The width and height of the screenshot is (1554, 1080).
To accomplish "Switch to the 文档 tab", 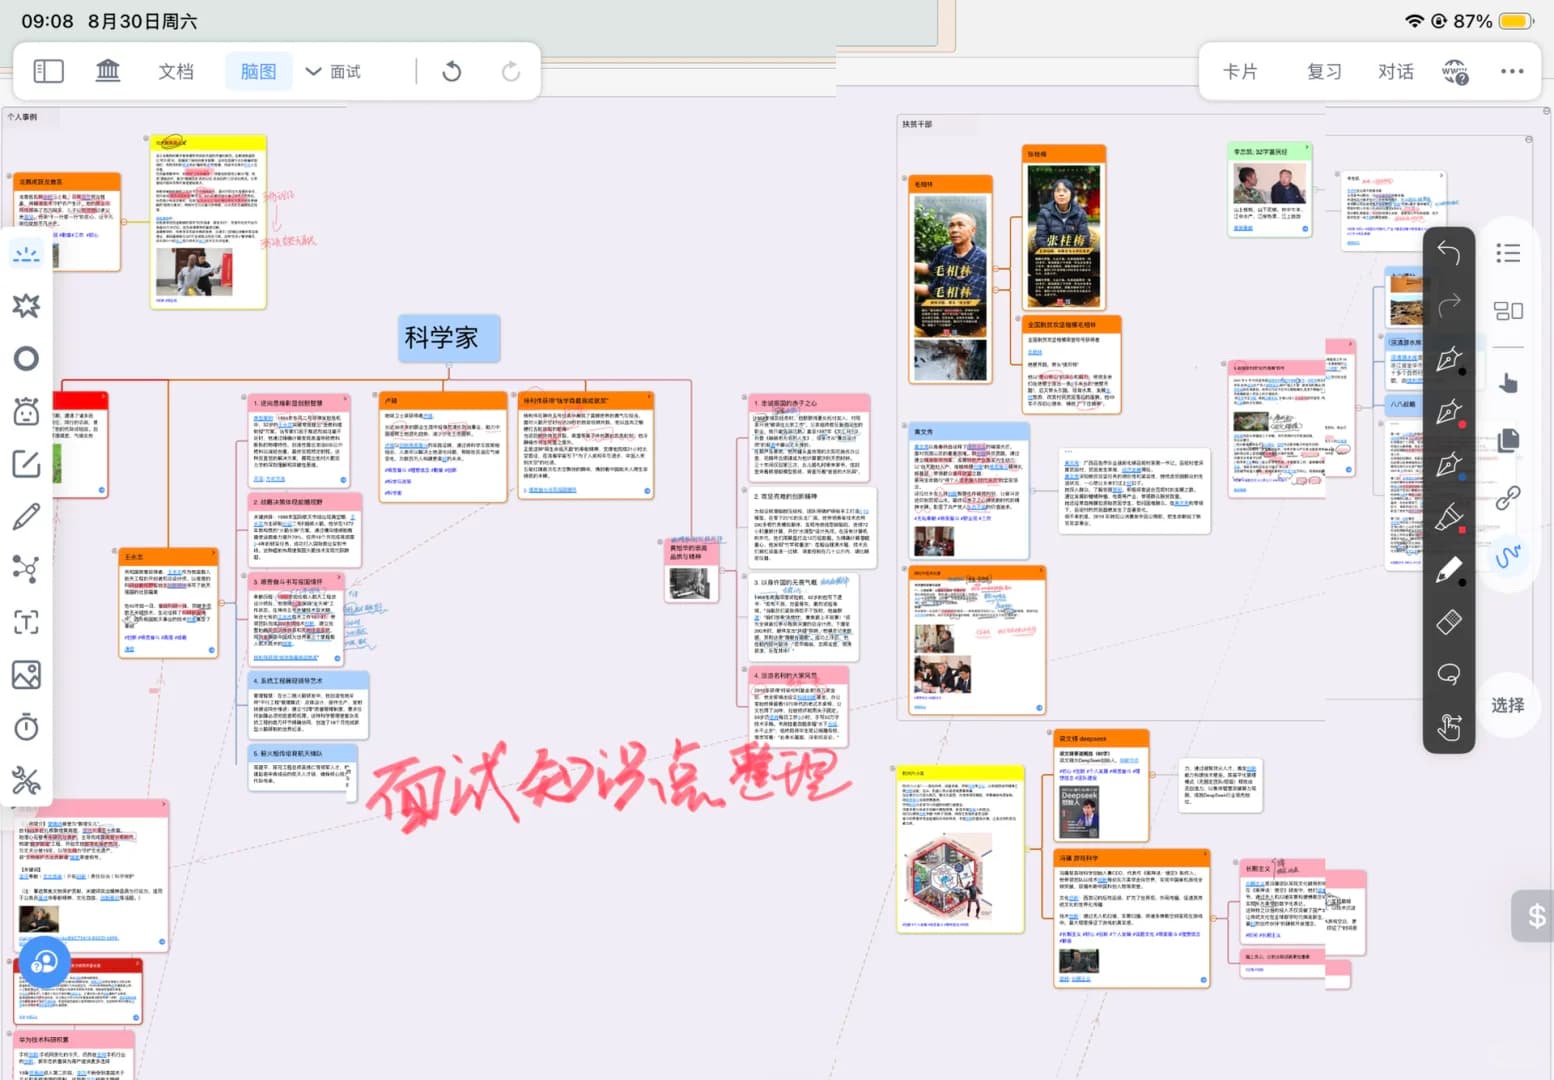I will point(176,71).
